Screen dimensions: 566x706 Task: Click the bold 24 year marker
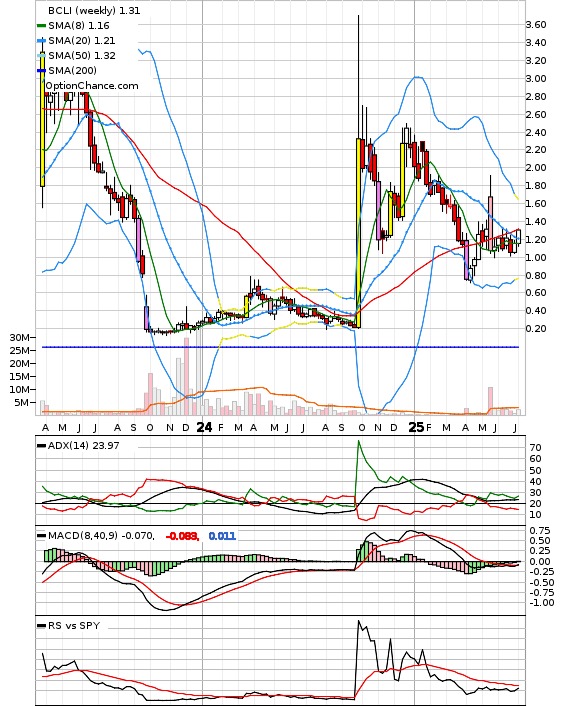click(204, 427)
